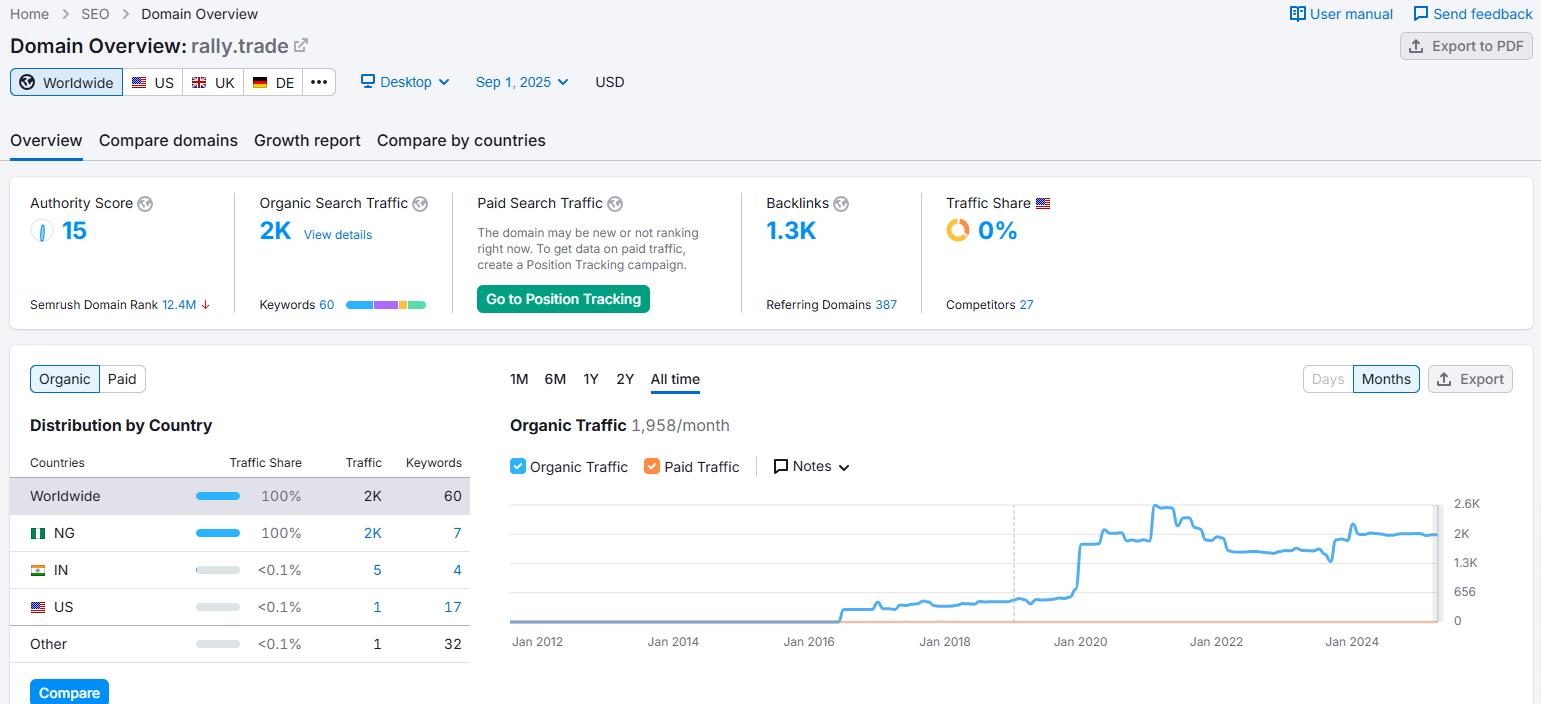Go to the SEO breadcrumb
The image size is (1541, 704).
[x=95, y=14]
